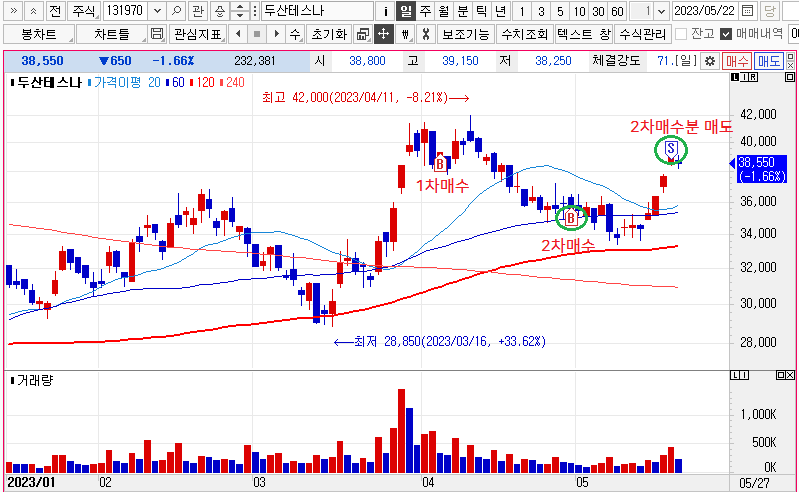This screenshot has width=799, height=492.
Task: Click the stock info 'i' icon
Action: (386, 11)
